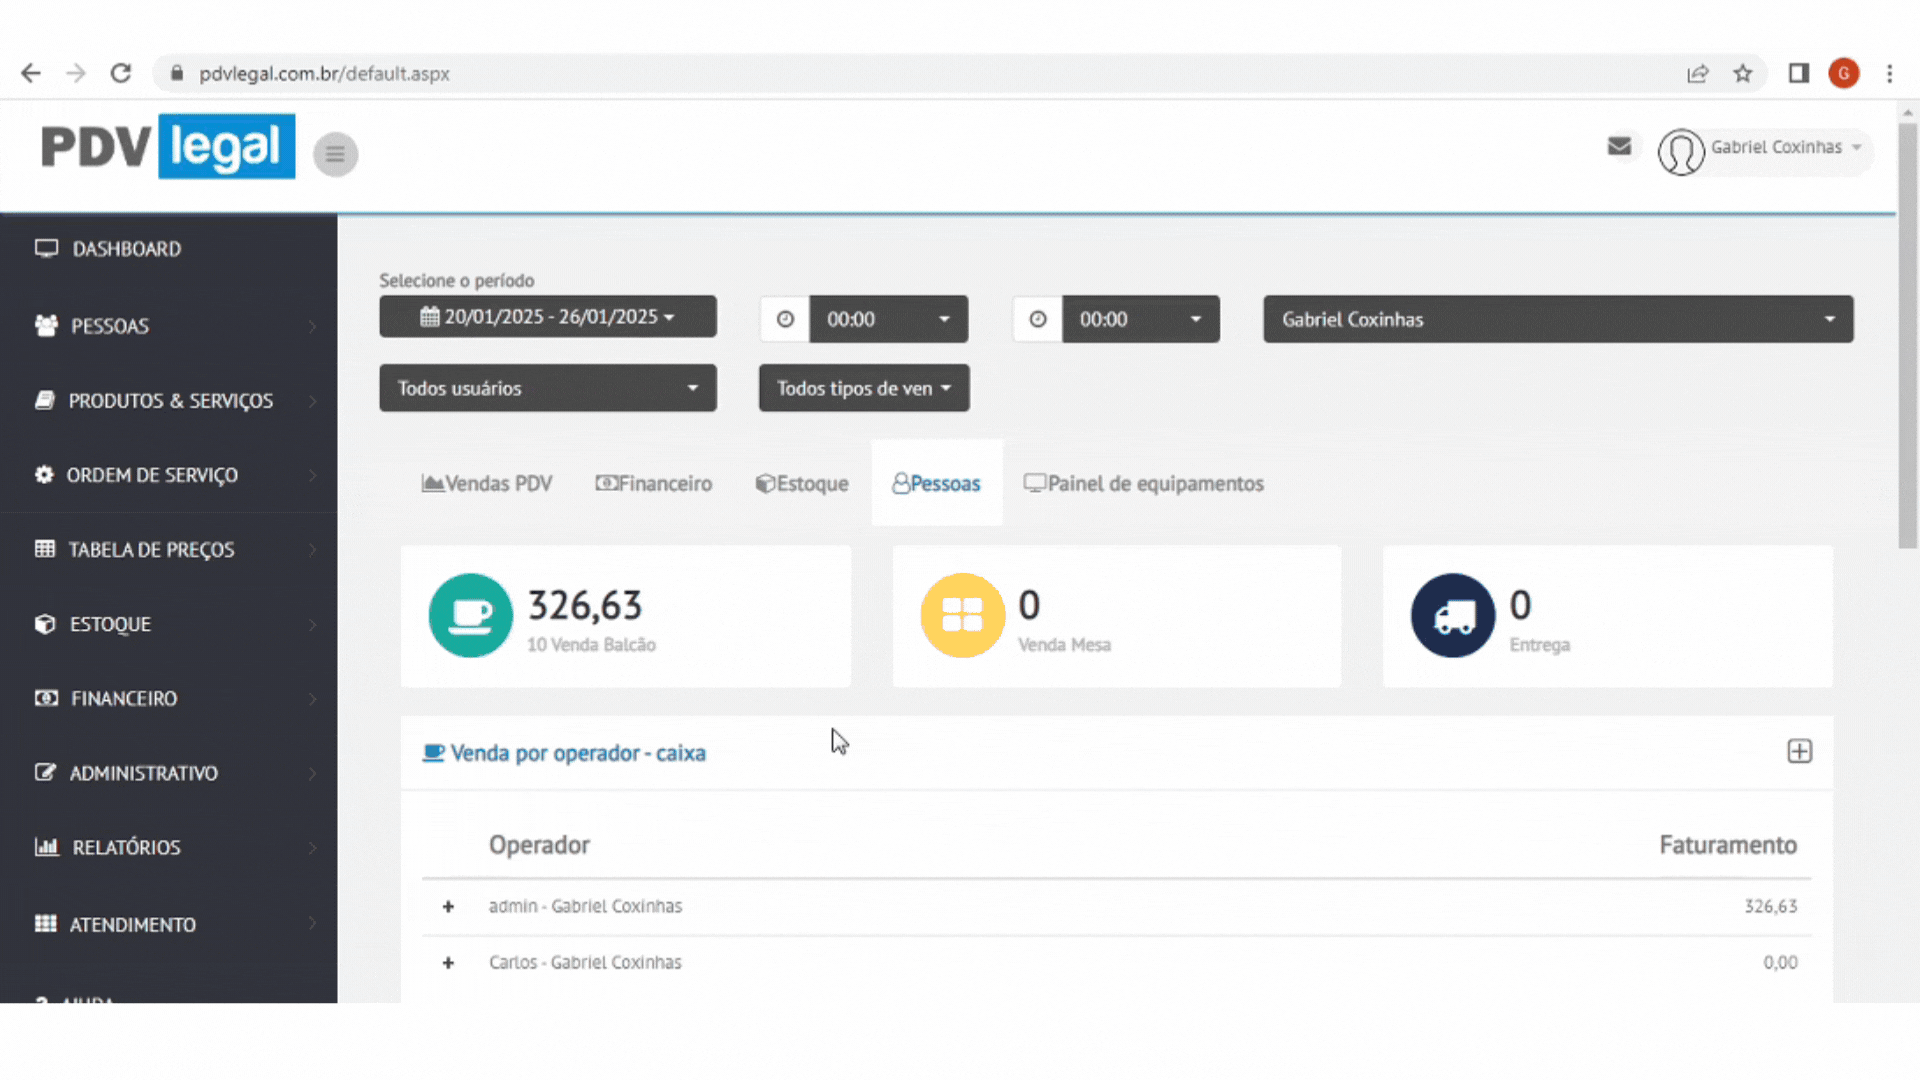
Task: Click the teal Venda Balcão cup icon
Action: click(x=470, y=615)
